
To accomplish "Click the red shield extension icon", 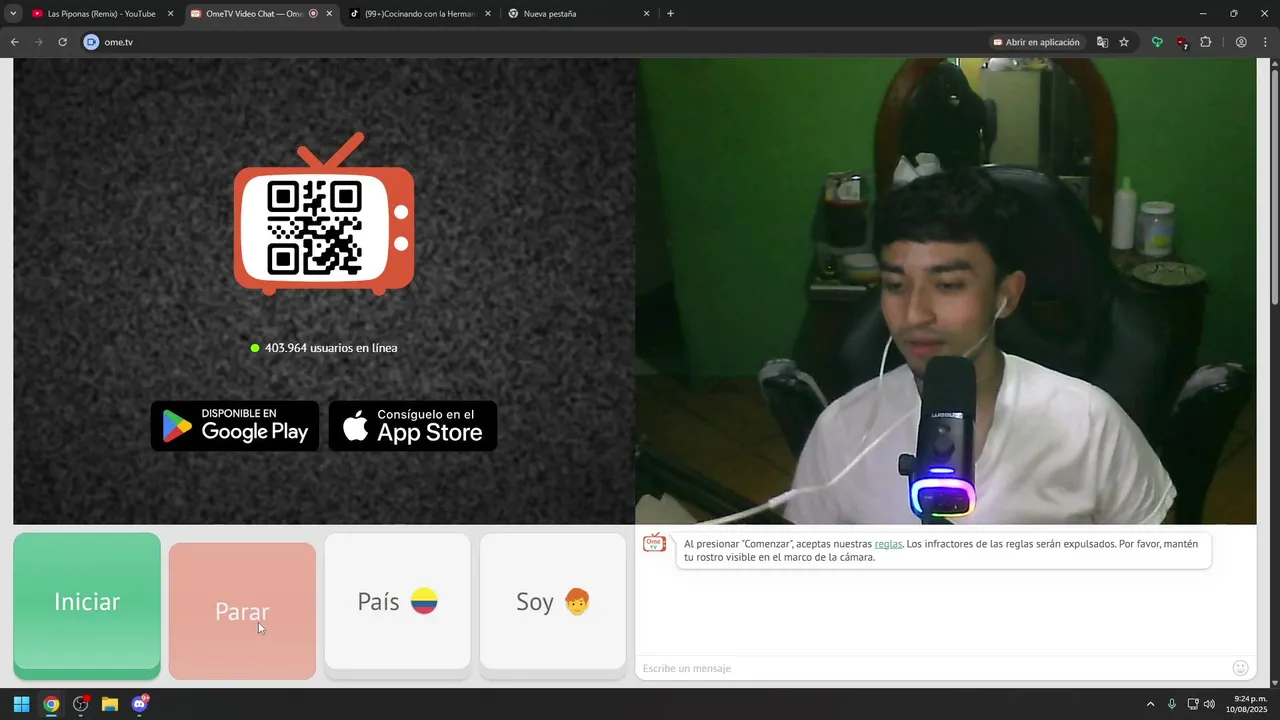I will (x=1181, y=43).
